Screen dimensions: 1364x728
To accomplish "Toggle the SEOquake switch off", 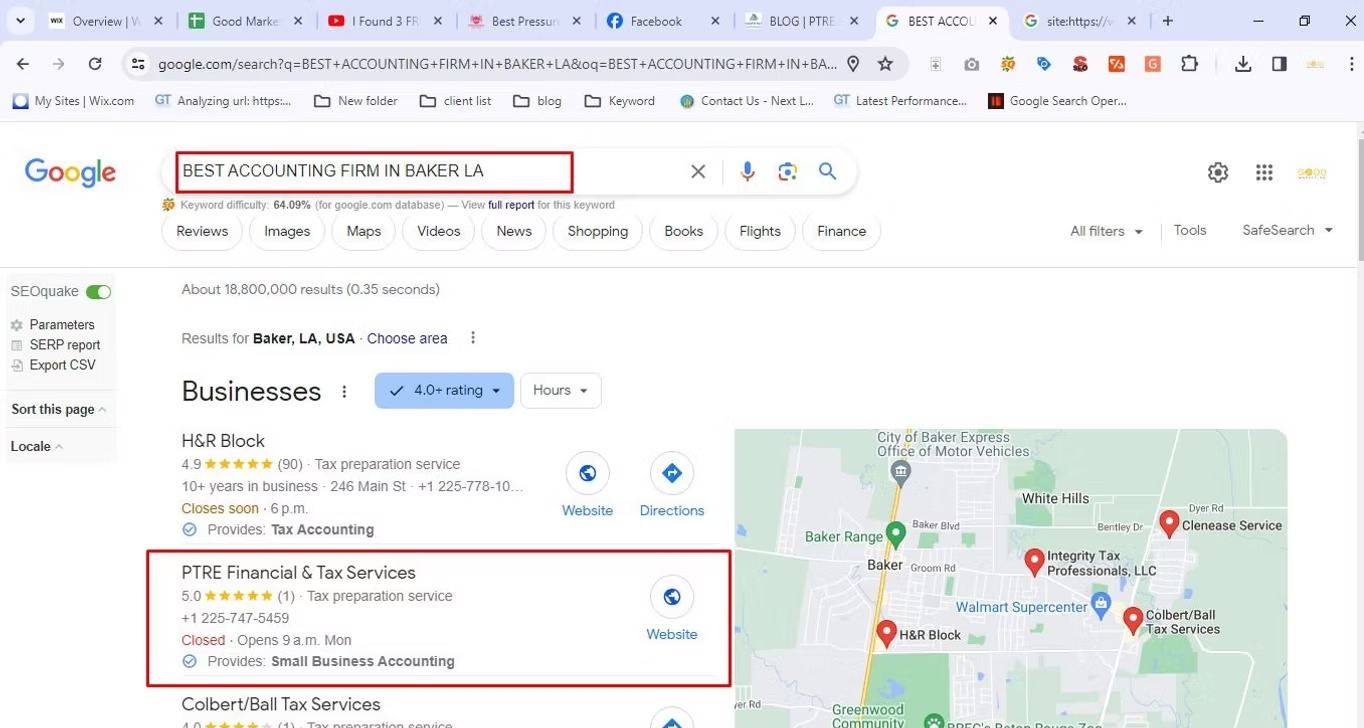I will coord(98,292).
